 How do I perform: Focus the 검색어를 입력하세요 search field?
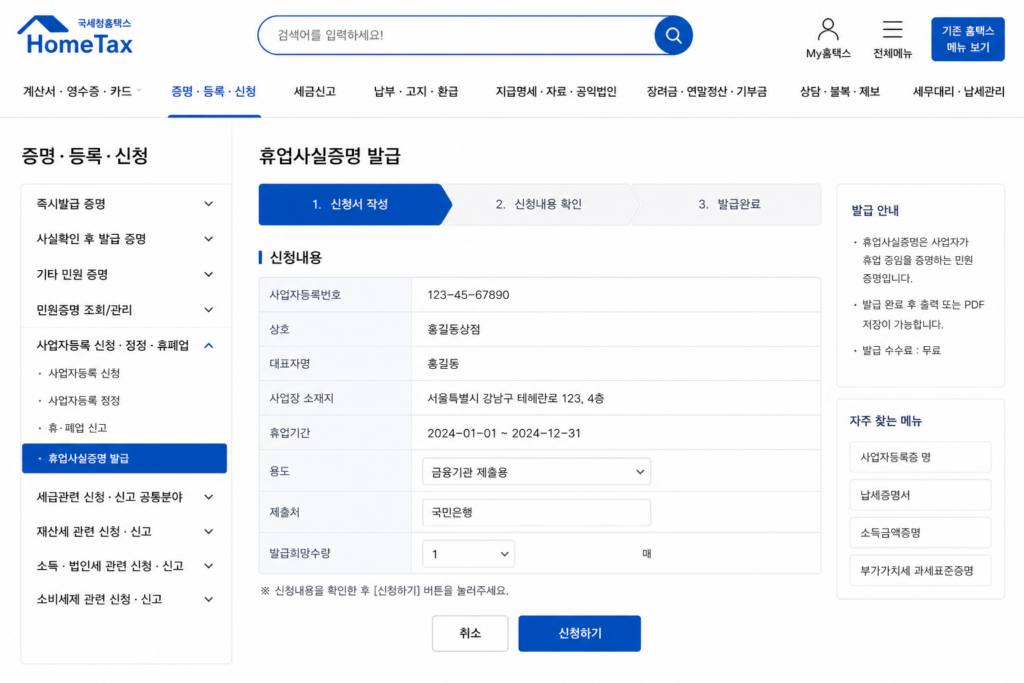(457, 35)
